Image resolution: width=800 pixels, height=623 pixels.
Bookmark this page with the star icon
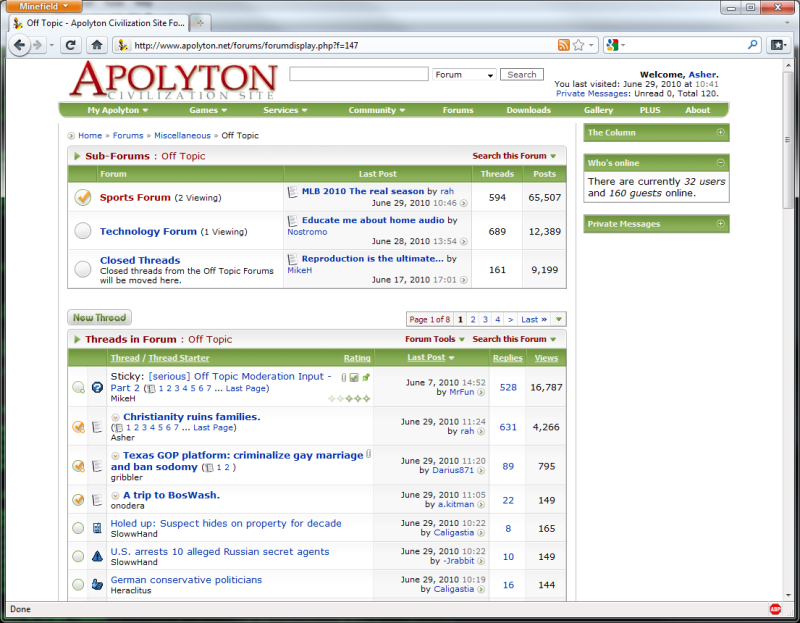click(579, 45)
